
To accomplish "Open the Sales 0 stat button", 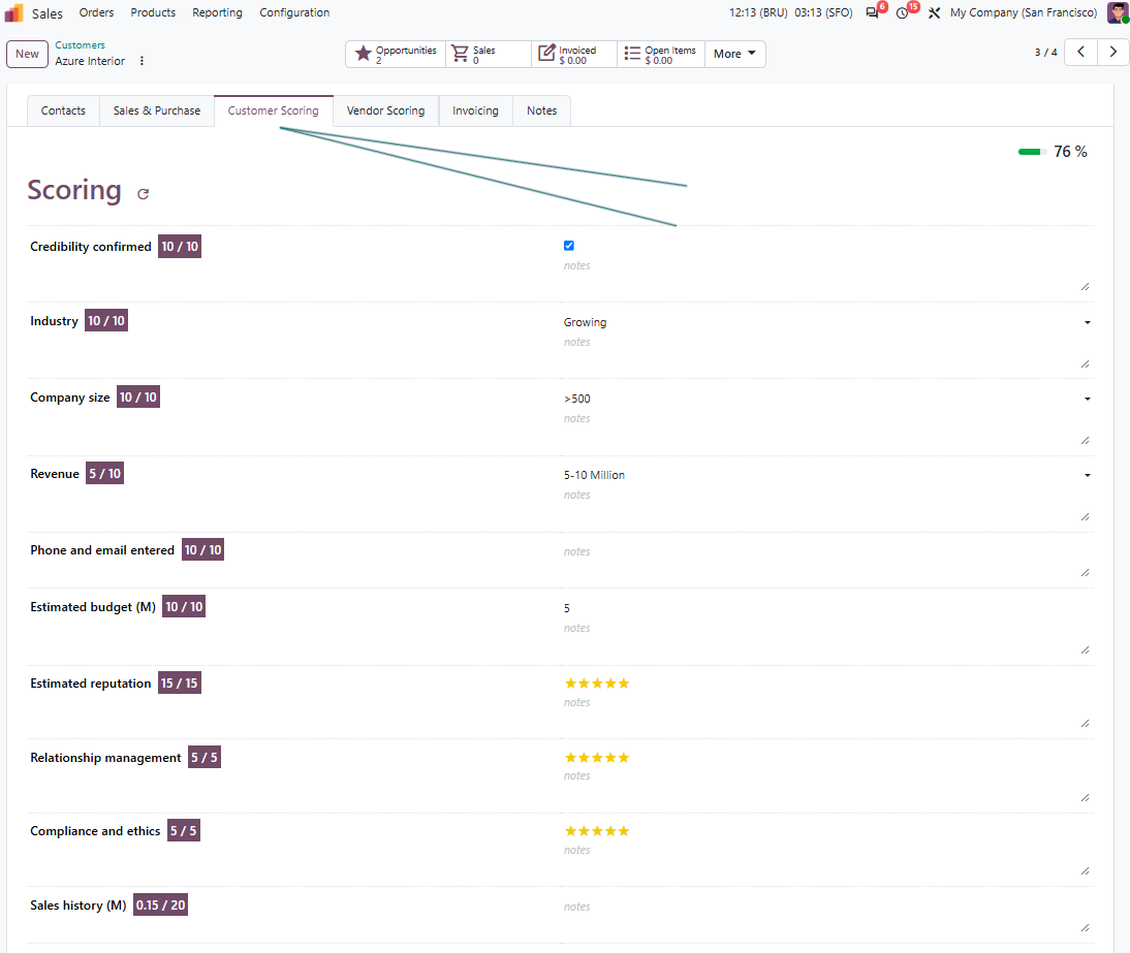I will [489, 54].
